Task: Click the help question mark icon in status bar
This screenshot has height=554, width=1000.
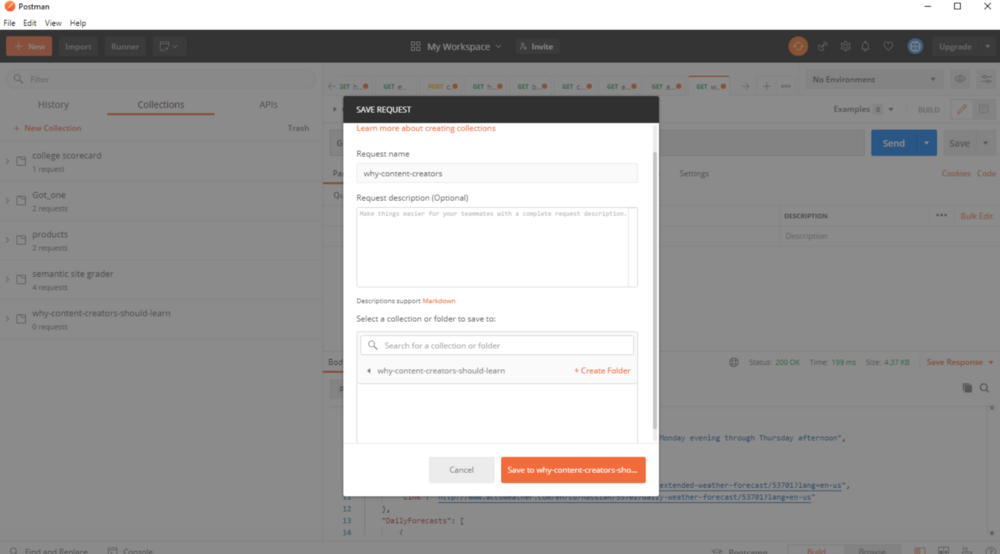Action: point(990,550)
